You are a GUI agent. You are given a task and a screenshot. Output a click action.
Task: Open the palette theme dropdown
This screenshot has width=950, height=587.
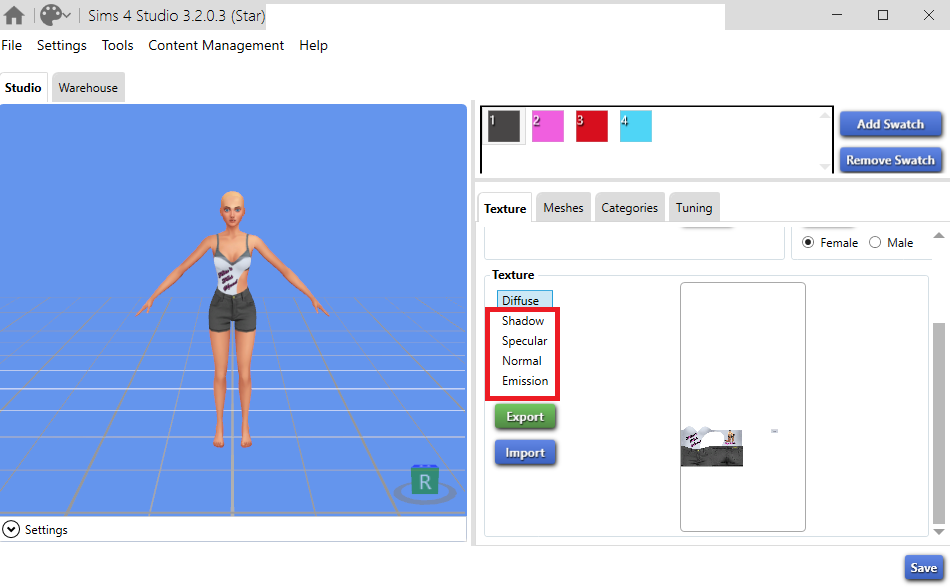pyautogui.click(x=56, y=15)
